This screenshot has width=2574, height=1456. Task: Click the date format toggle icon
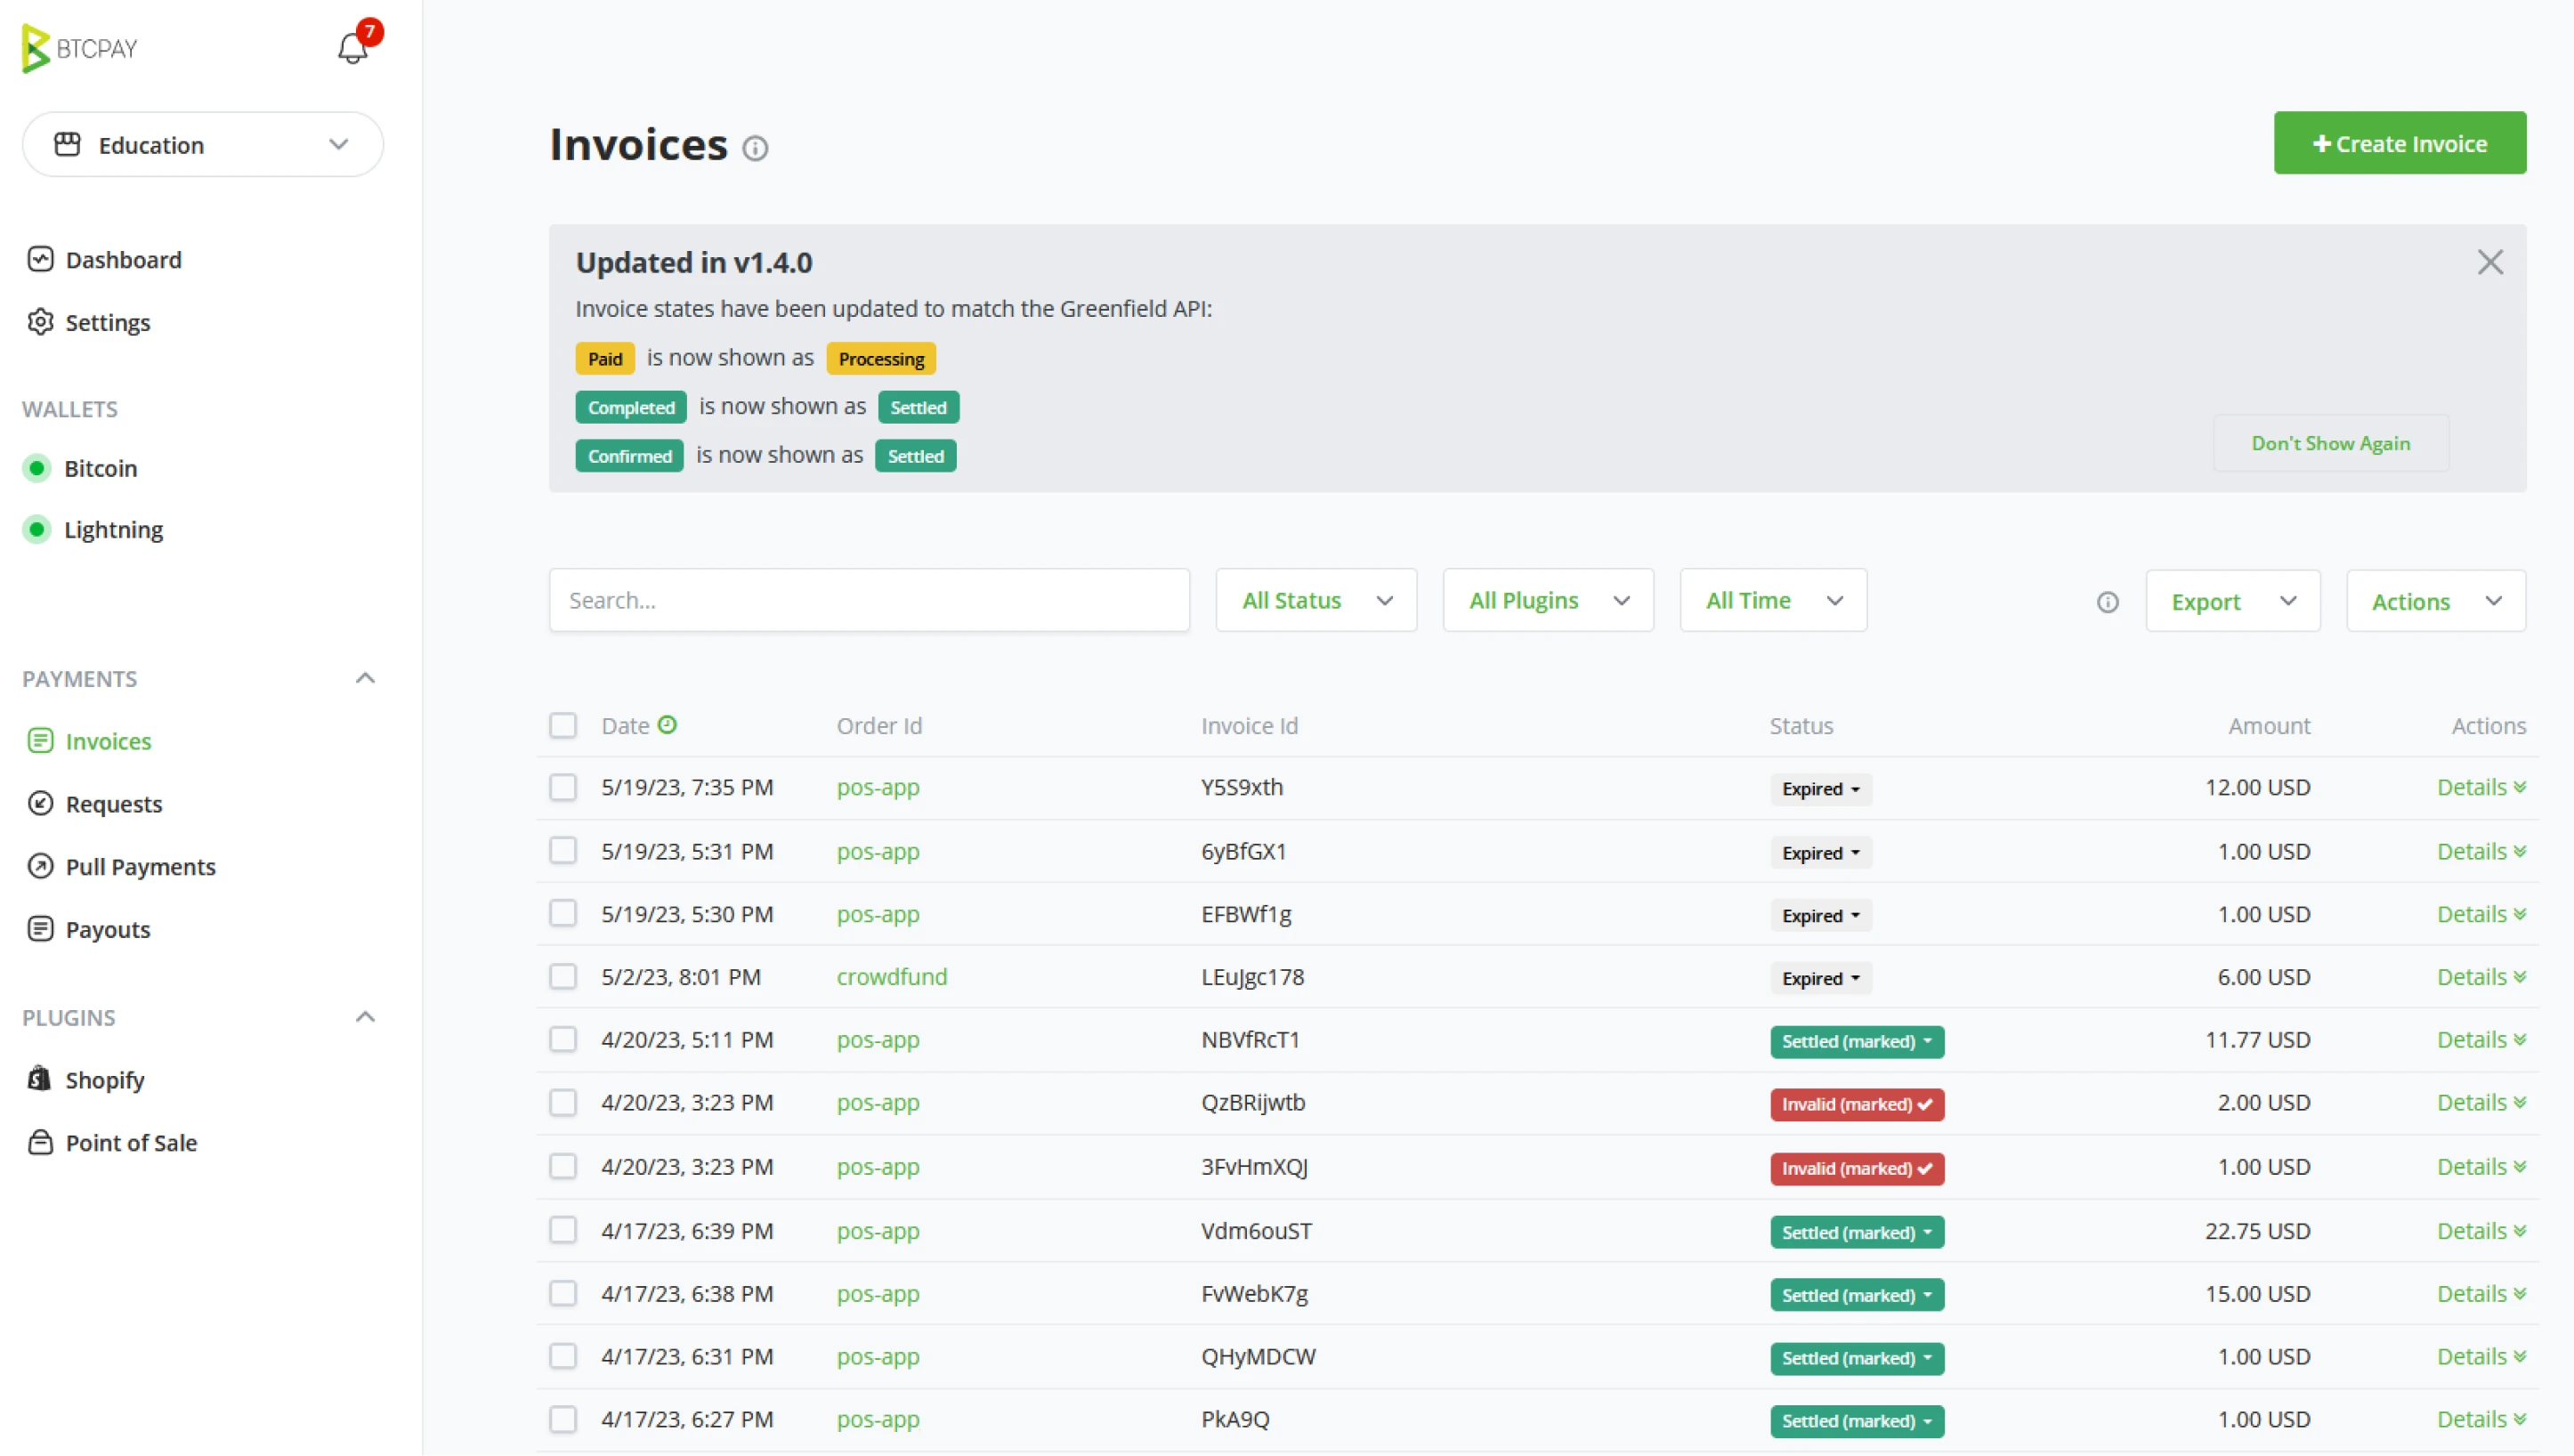[667, 725]
